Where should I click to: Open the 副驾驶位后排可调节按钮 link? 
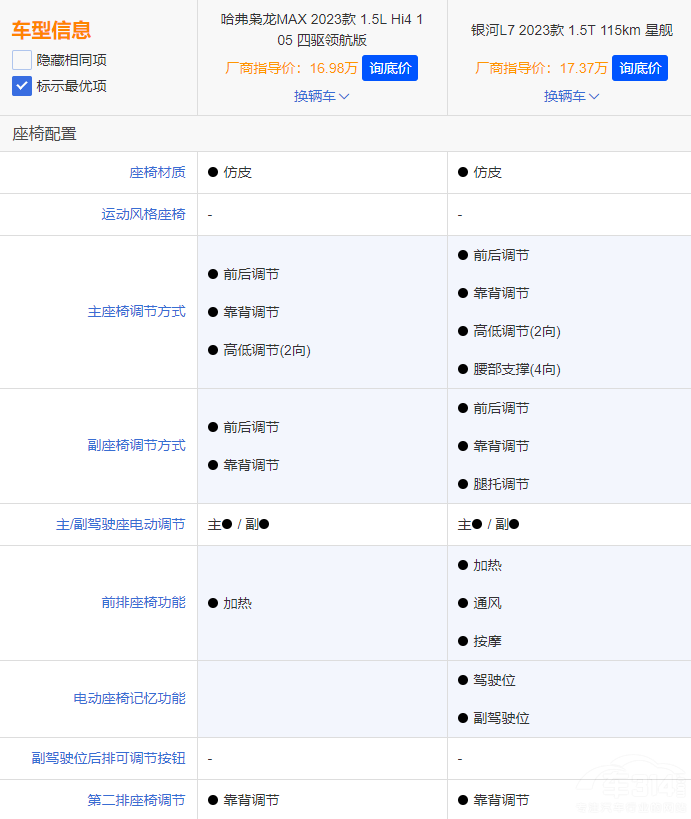(108, 759)
